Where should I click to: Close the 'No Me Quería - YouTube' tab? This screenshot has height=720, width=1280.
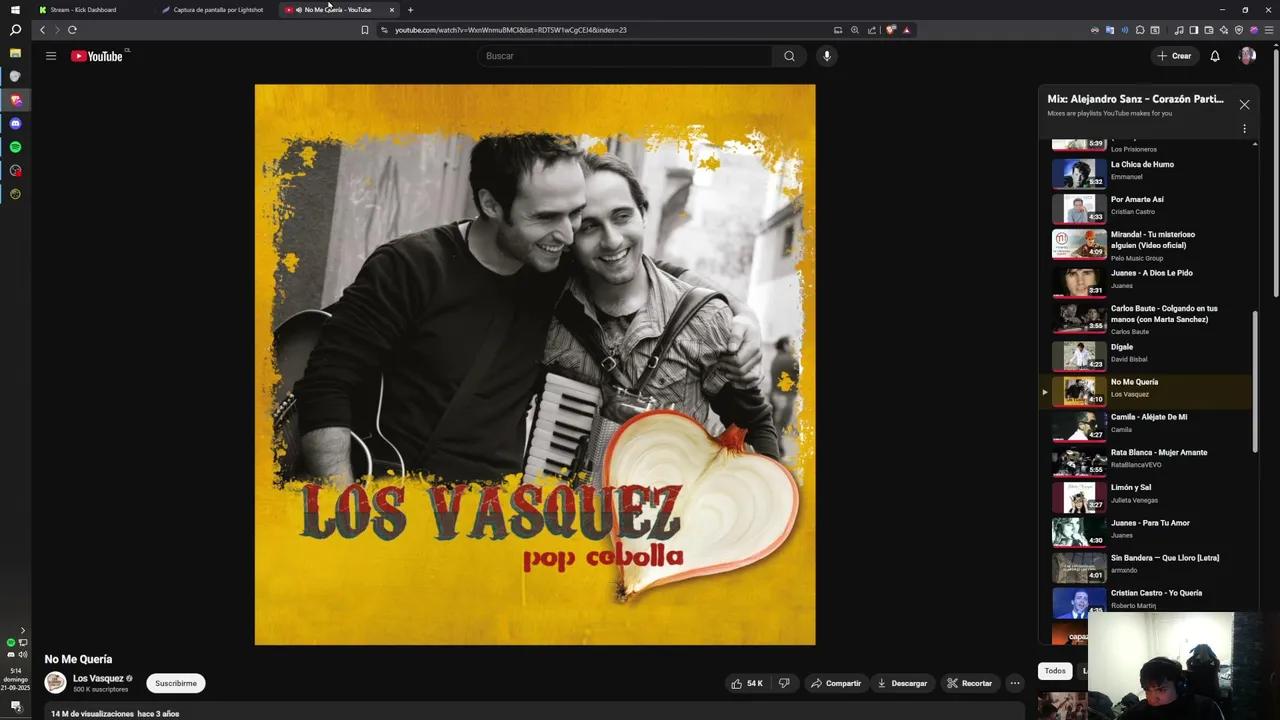point(392,10)
